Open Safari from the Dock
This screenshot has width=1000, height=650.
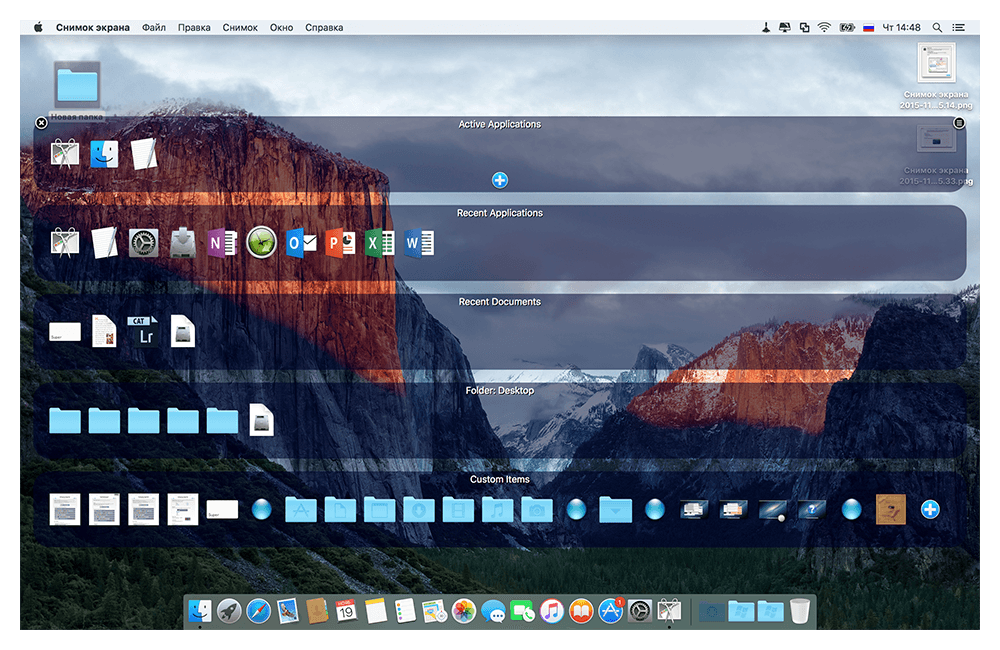(x=258, y=611)
